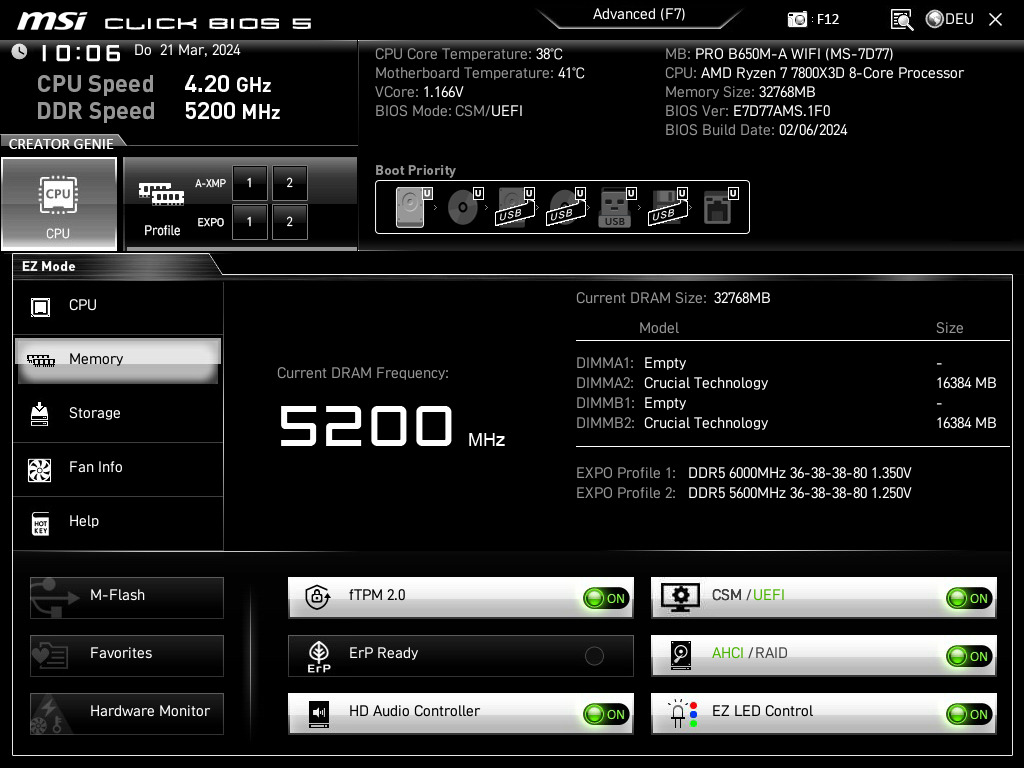Select the USB CD/DVD boot device icon
1024x768 pixels.
tap(566, 207)
